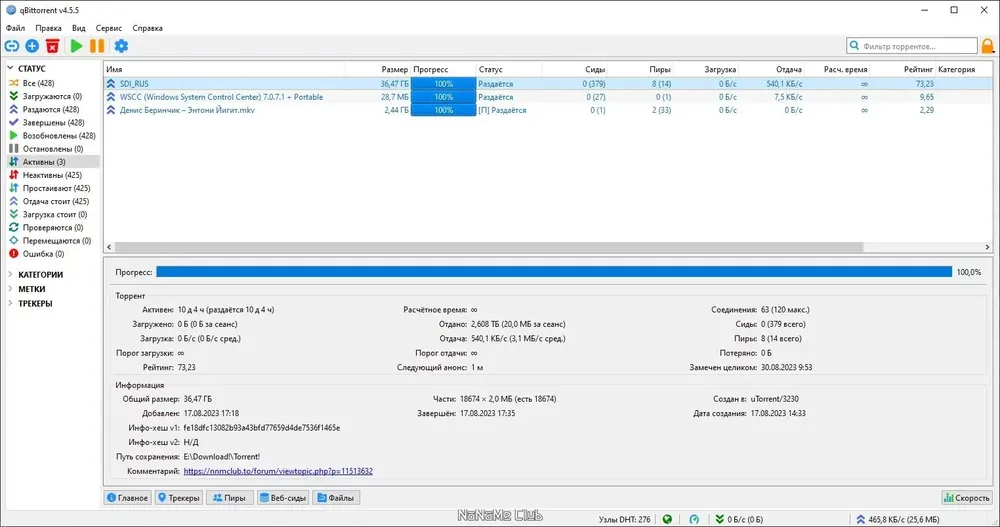Click the Скорость button
1000x527 pixels.
click(967, 498)
